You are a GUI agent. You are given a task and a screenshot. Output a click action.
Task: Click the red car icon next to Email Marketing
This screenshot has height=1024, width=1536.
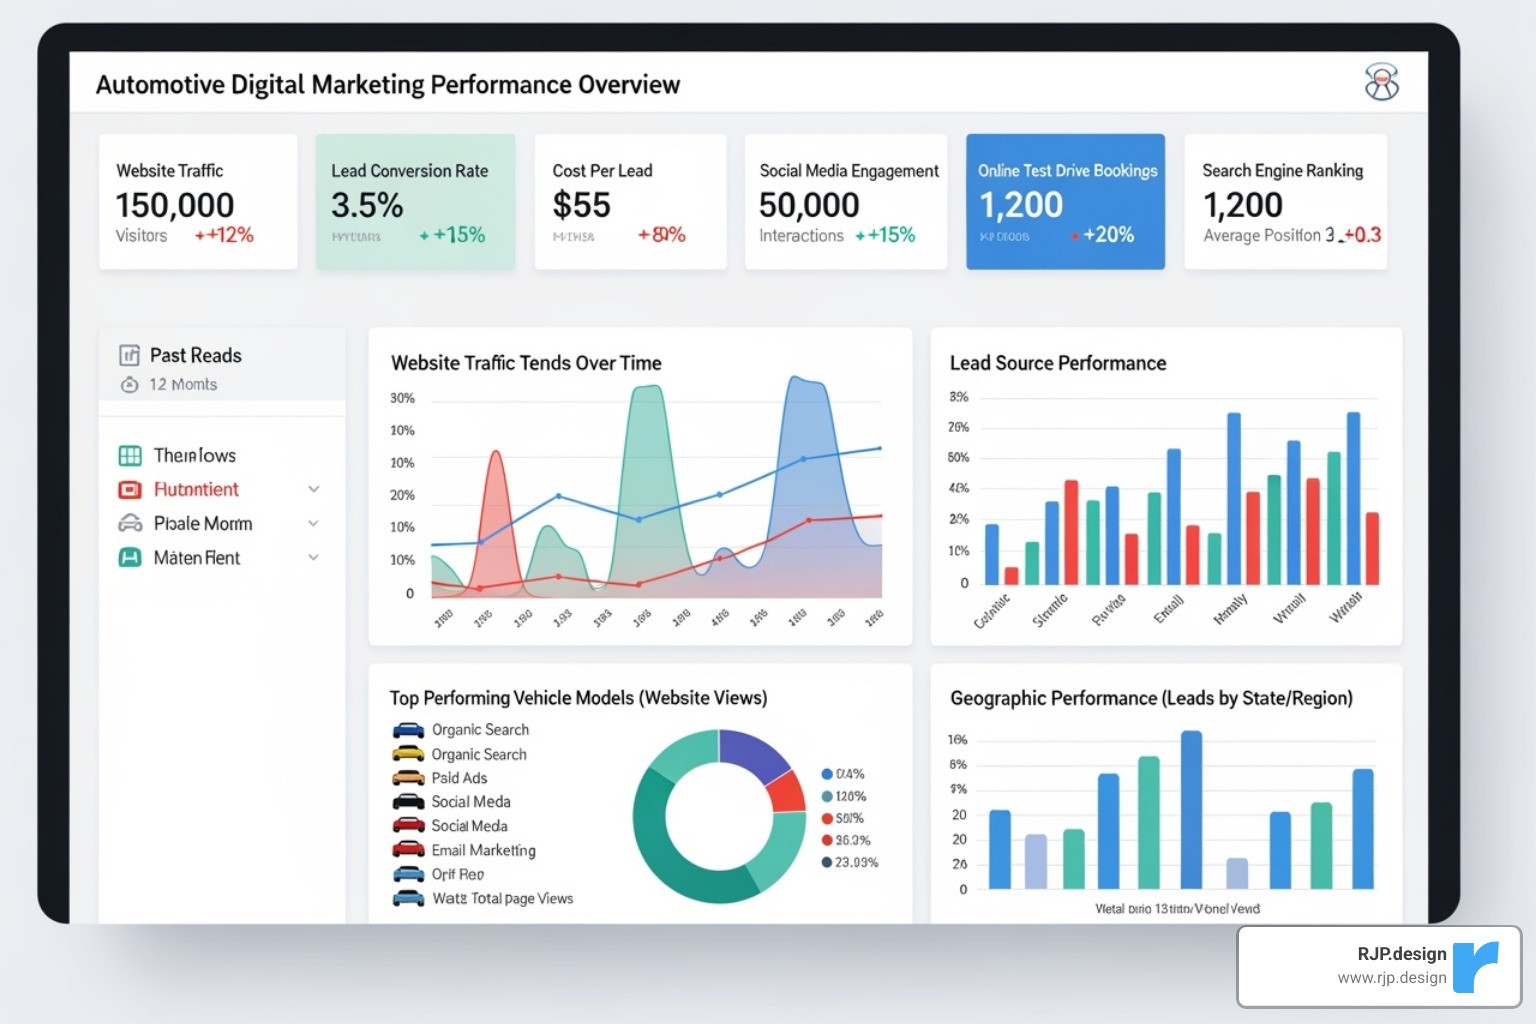pyautogui.click(x=409, y=849)
